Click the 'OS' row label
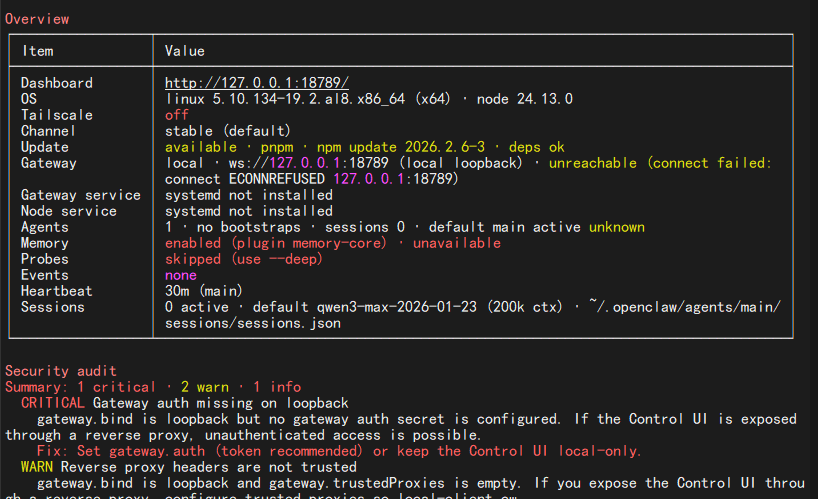 [29, 99]
